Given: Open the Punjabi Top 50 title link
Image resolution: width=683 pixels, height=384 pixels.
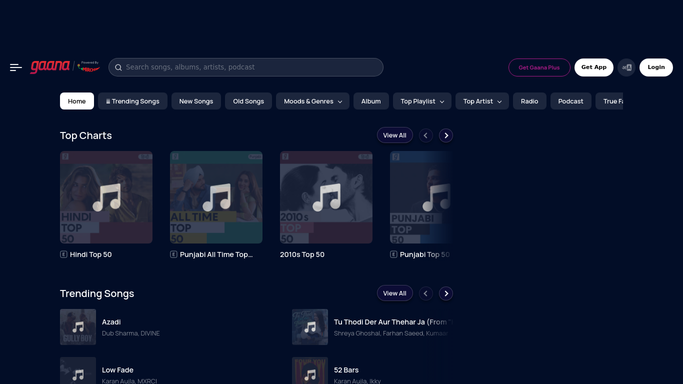Looking at the screenshot, I should tap(425, 255).
